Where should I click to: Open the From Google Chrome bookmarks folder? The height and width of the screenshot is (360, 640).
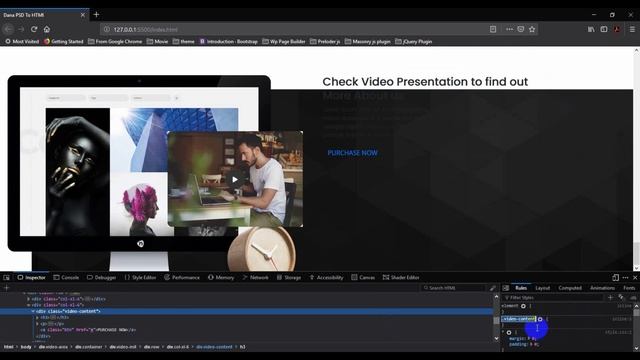115,42
